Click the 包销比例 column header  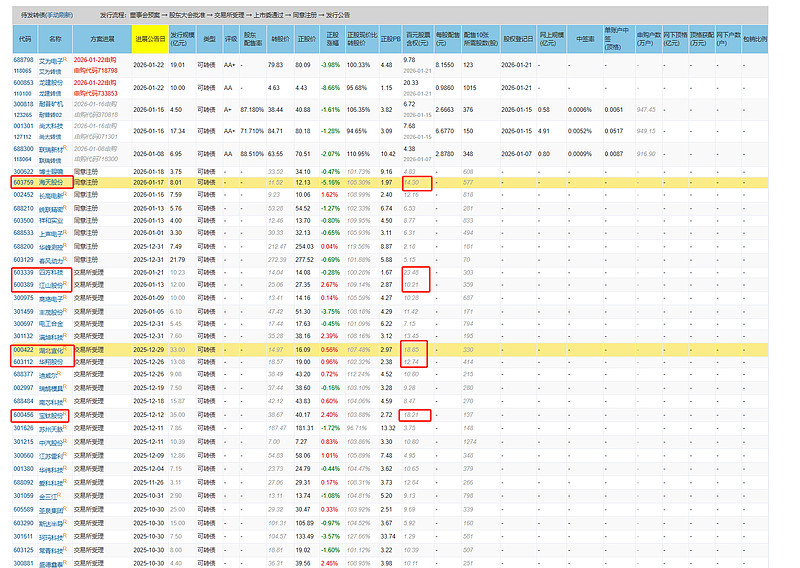click(x=755, y=39)
